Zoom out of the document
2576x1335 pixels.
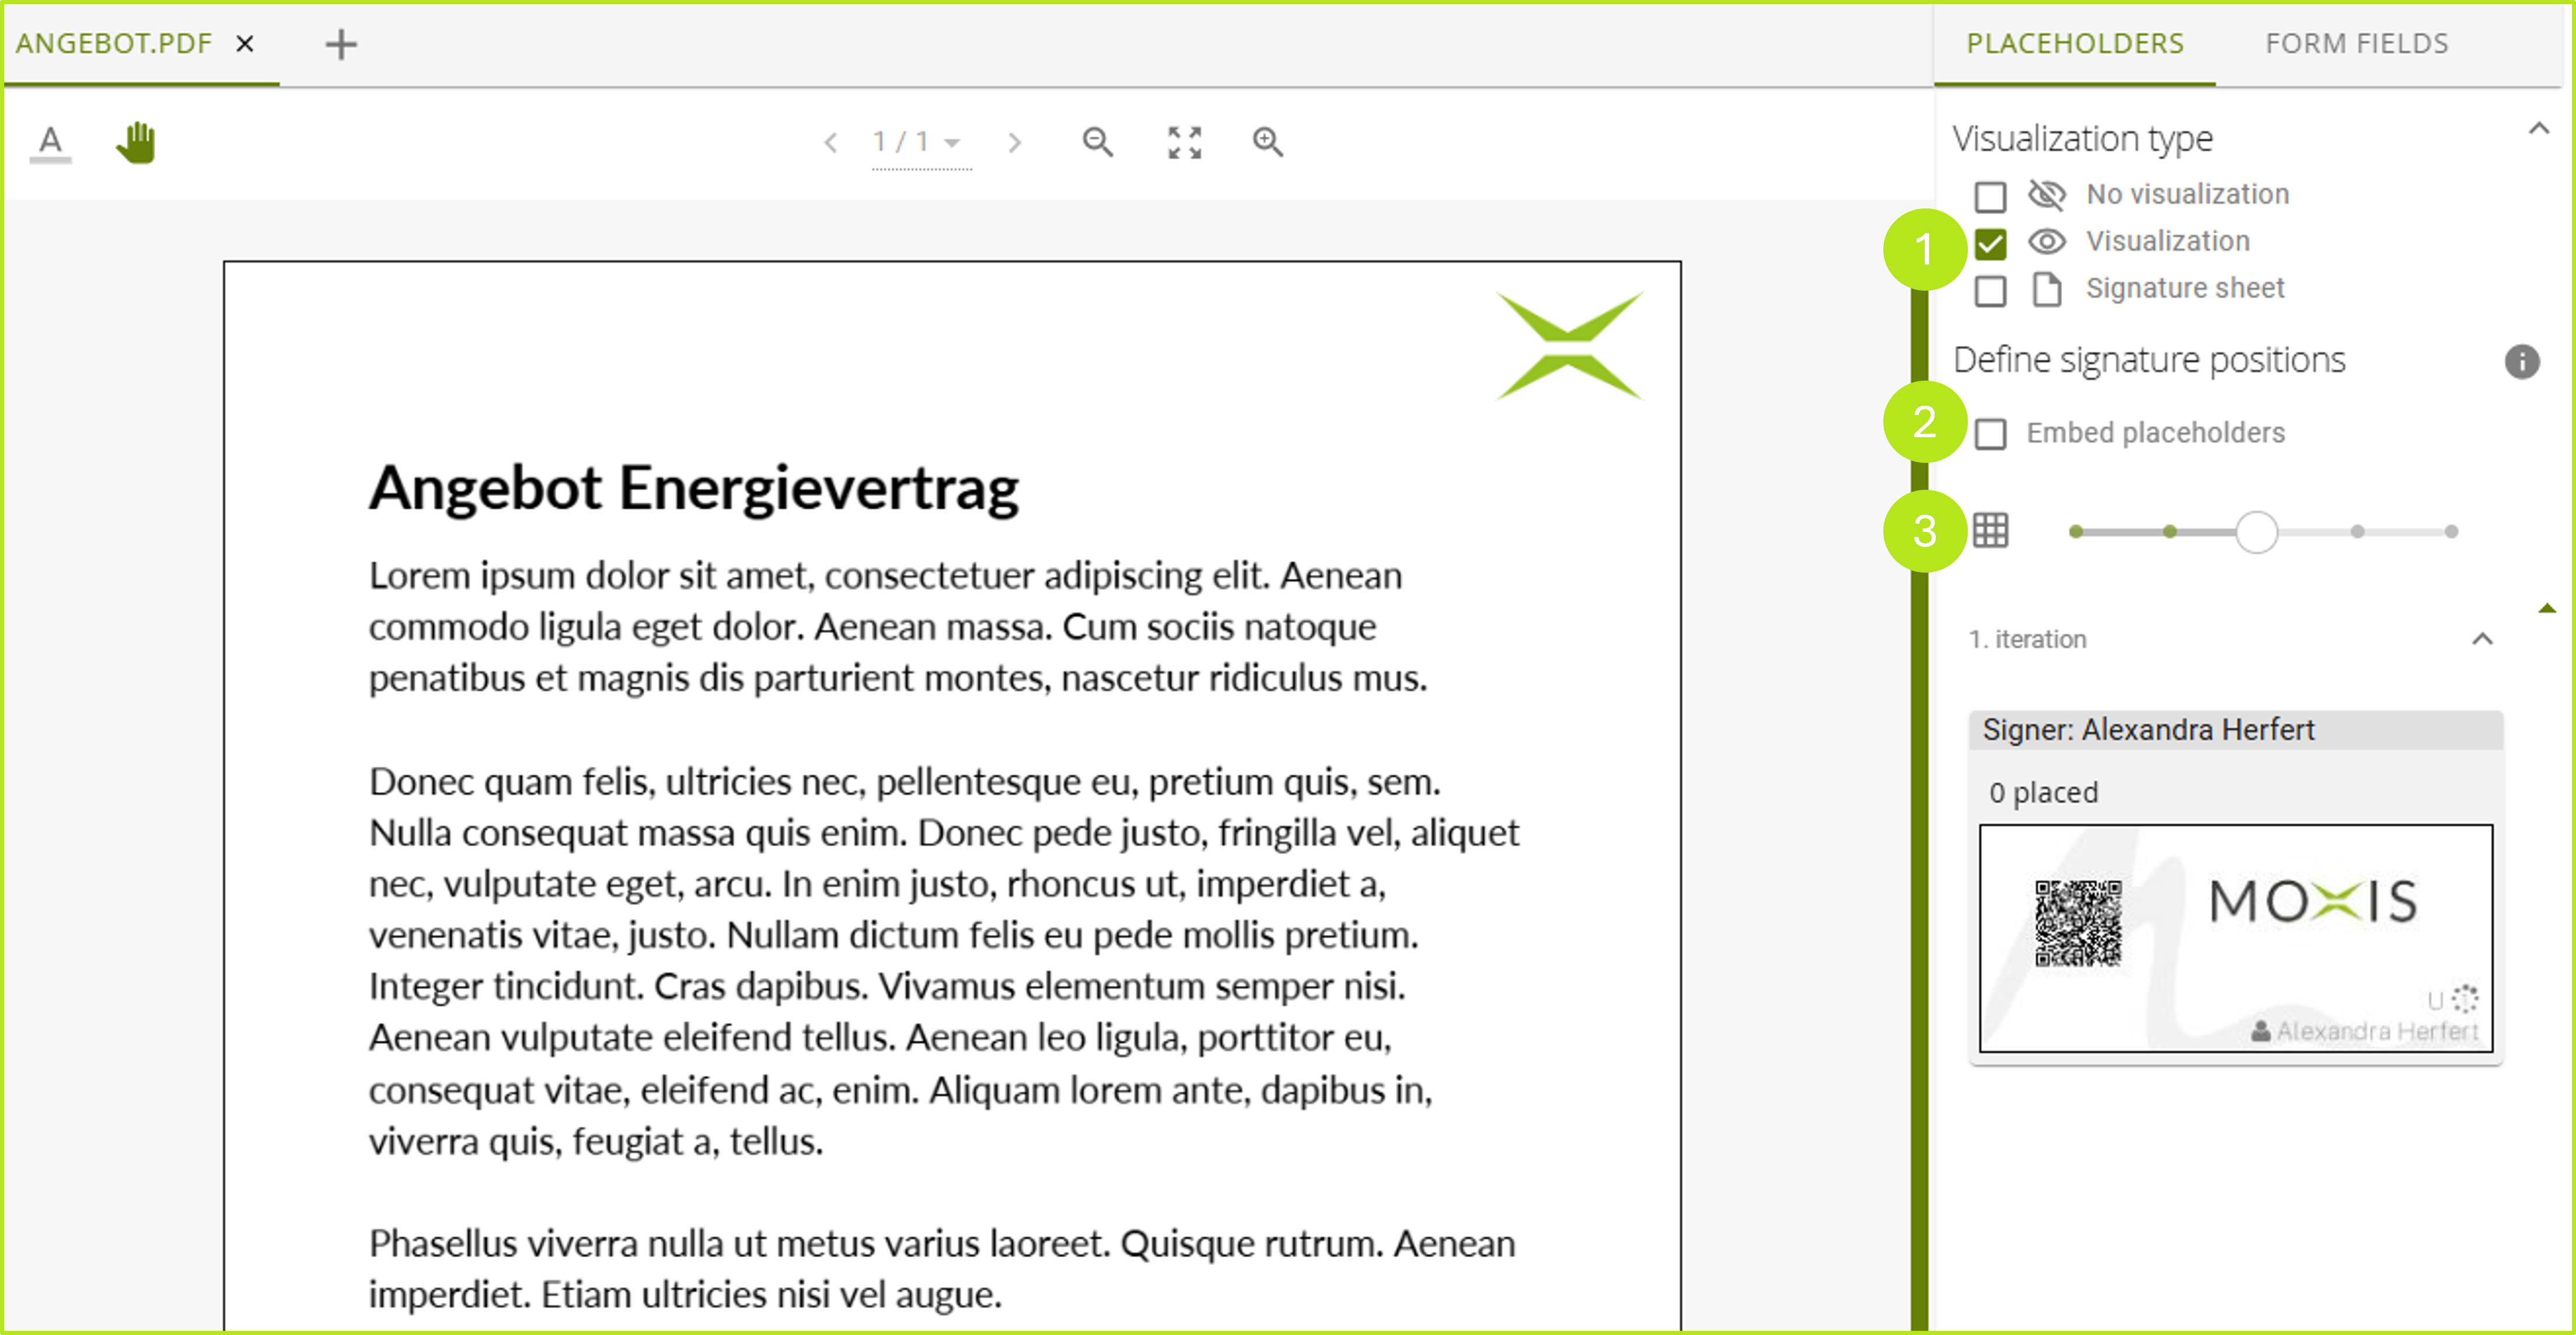1097,142
